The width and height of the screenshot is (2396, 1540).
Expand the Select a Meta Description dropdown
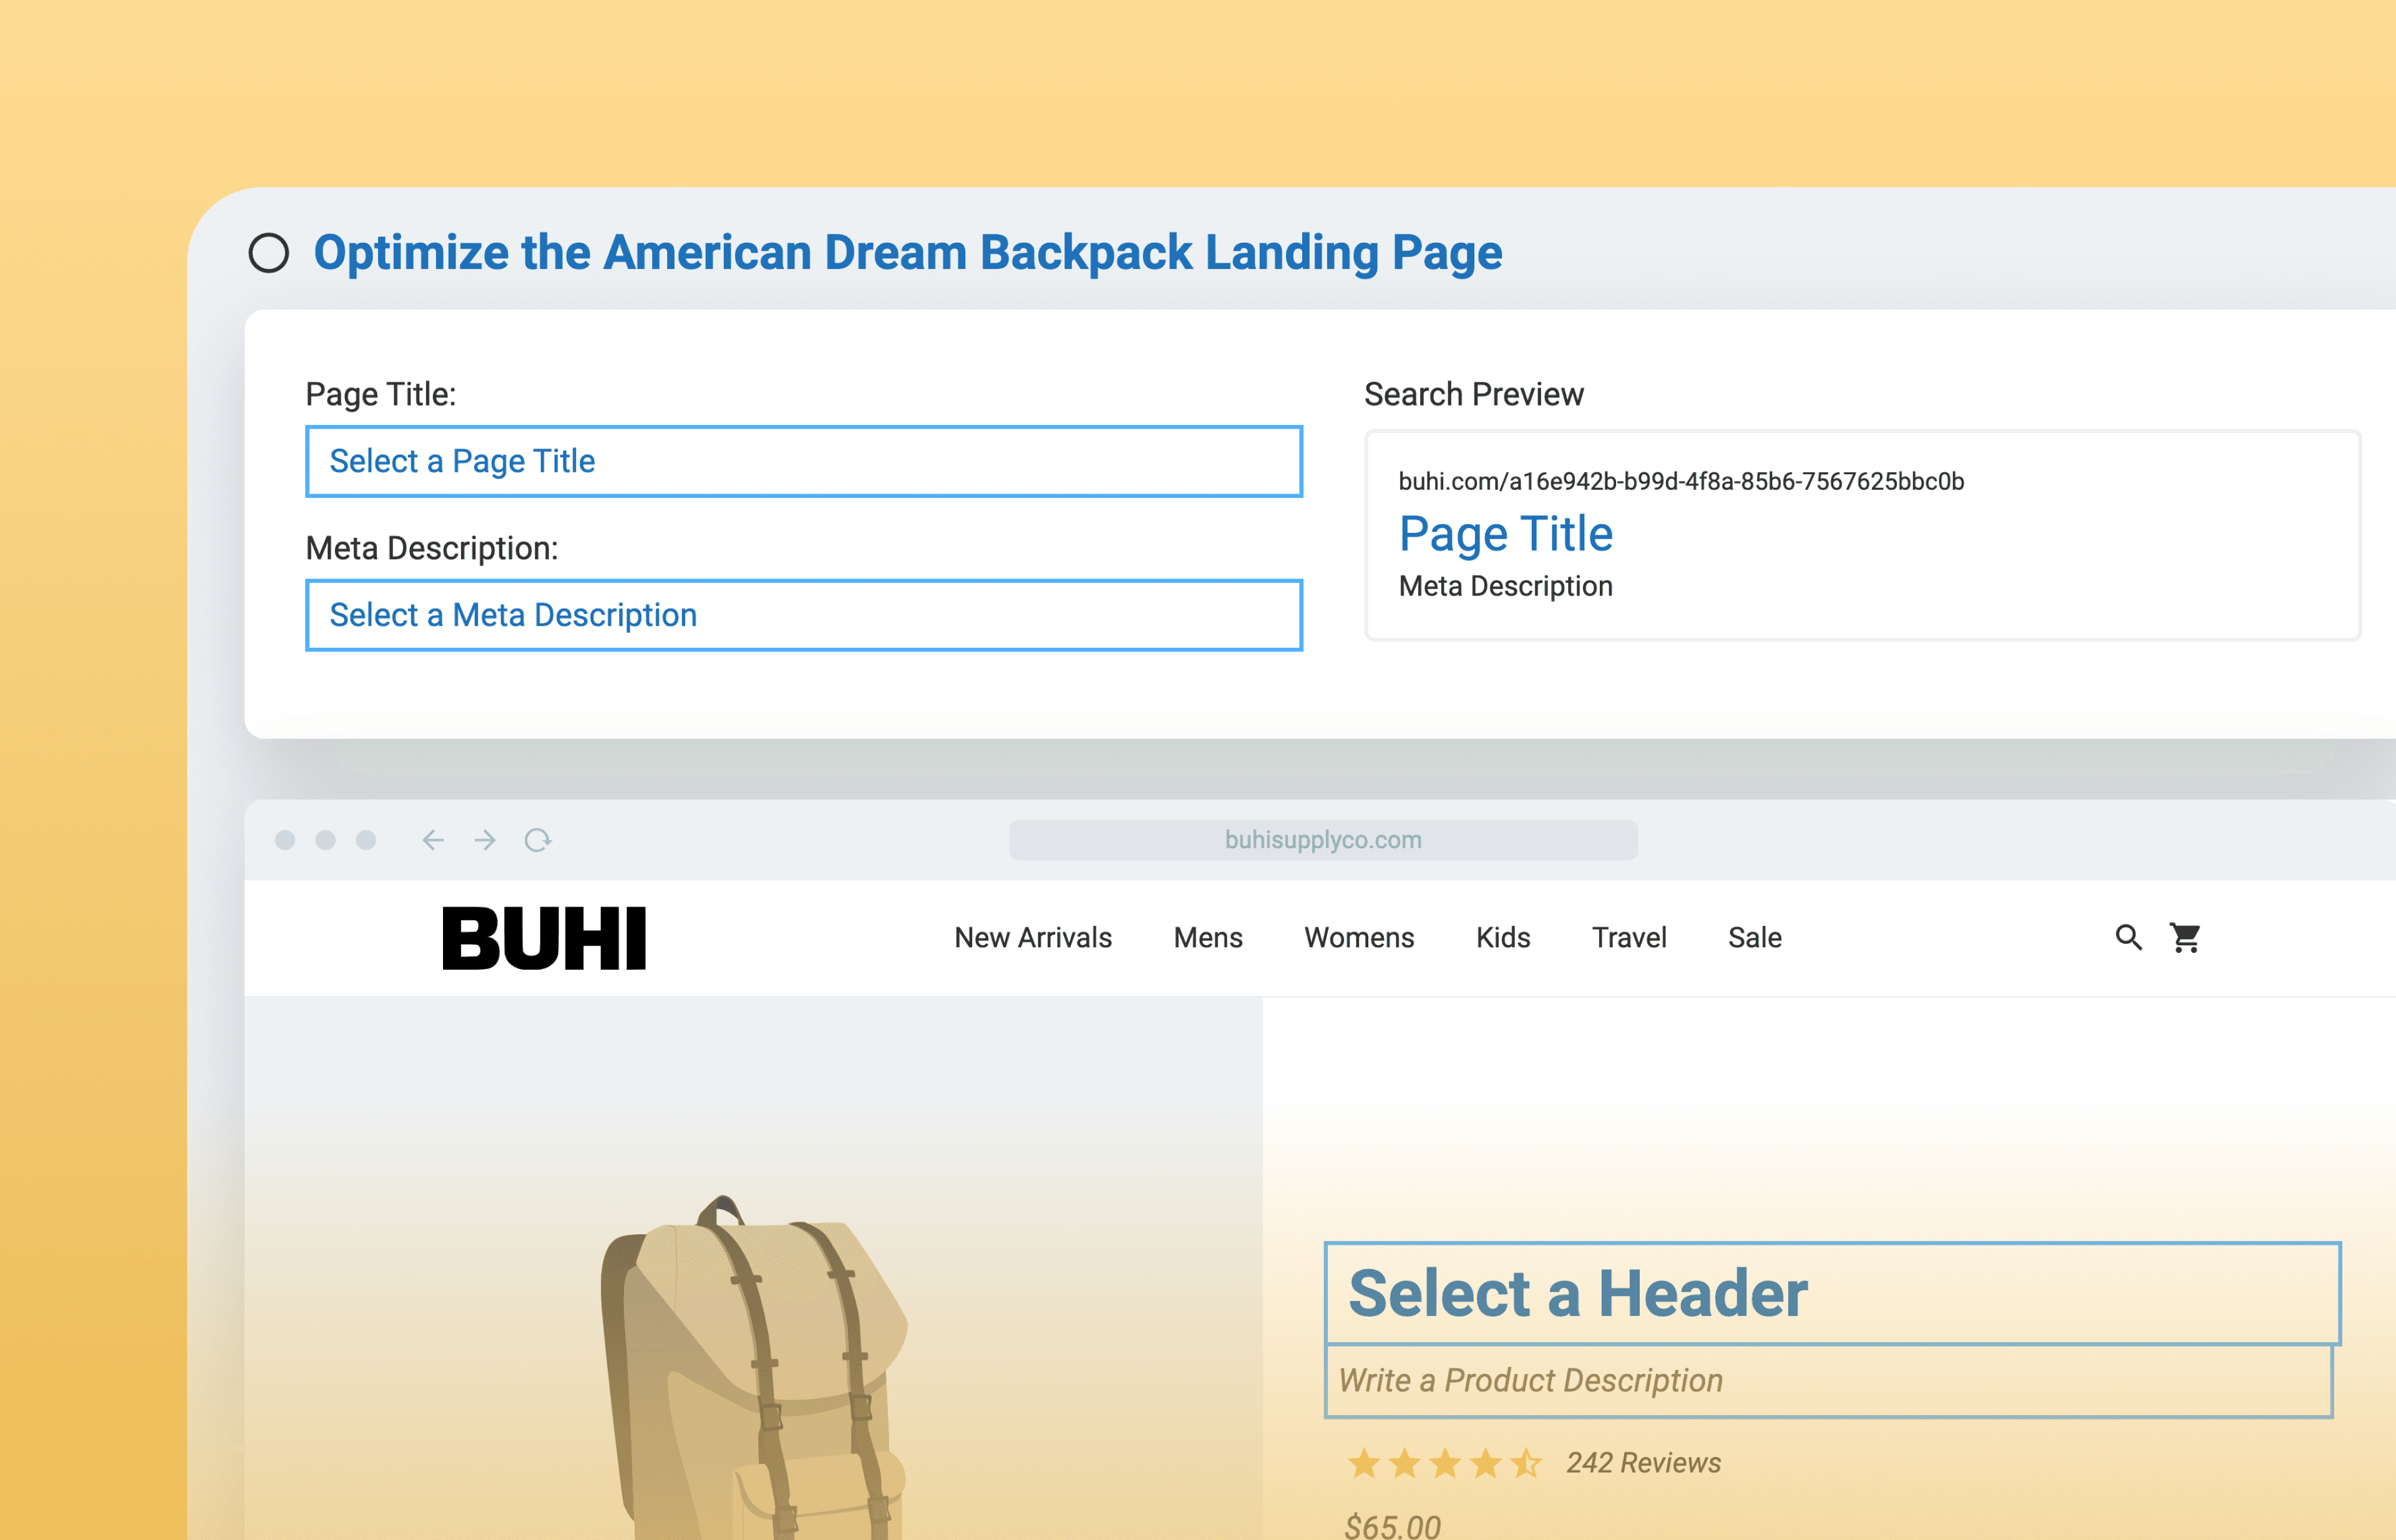803,615
